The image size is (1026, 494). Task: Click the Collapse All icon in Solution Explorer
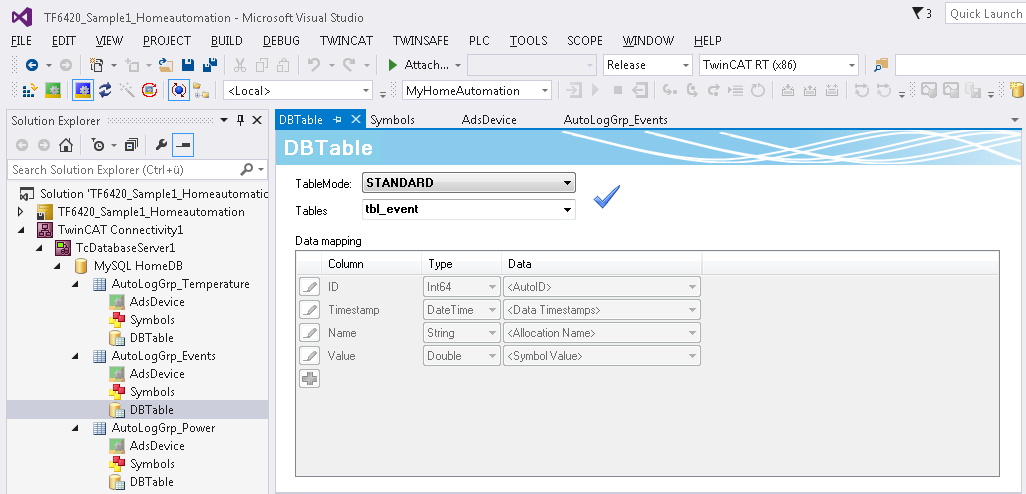[x=132, y=145]
